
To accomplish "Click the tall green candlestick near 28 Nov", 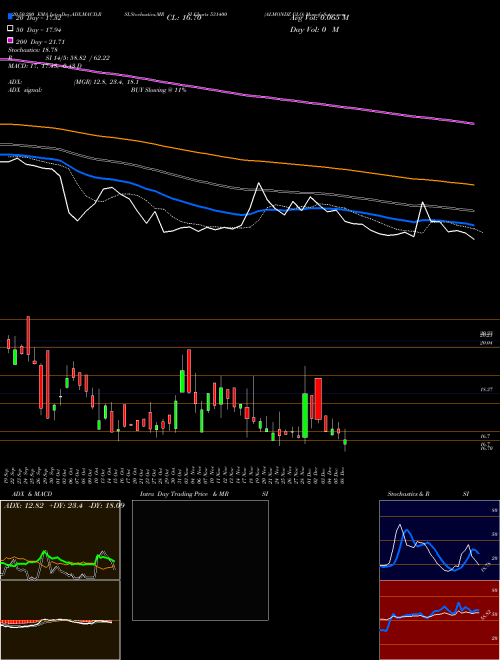I will click(x=305, y=416).
